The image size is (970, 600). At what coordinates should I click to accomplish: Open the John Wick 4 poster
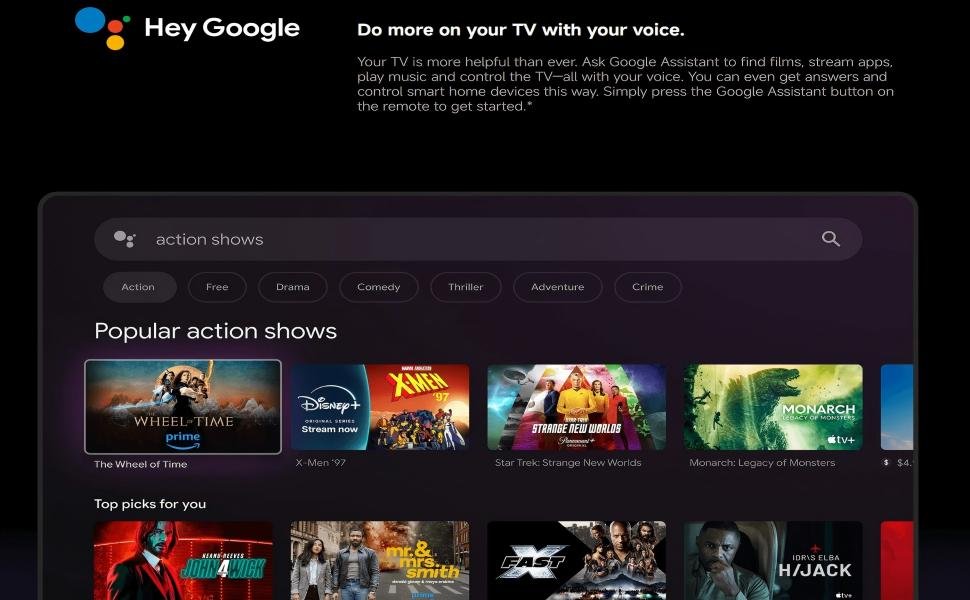pyautogui.click(x=183, y=560)
